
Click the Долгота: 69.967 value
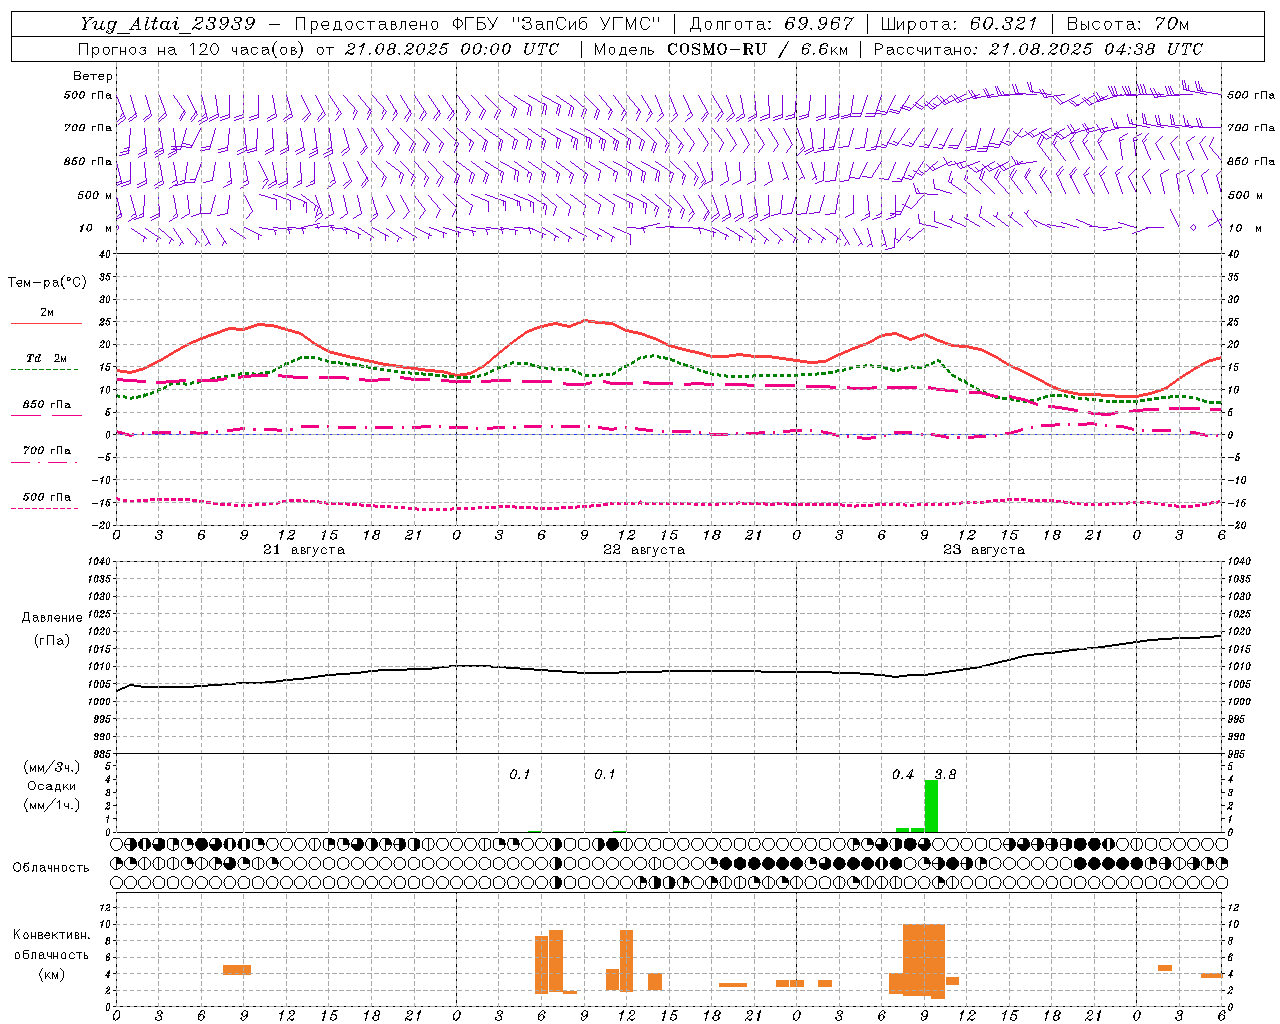772,24
